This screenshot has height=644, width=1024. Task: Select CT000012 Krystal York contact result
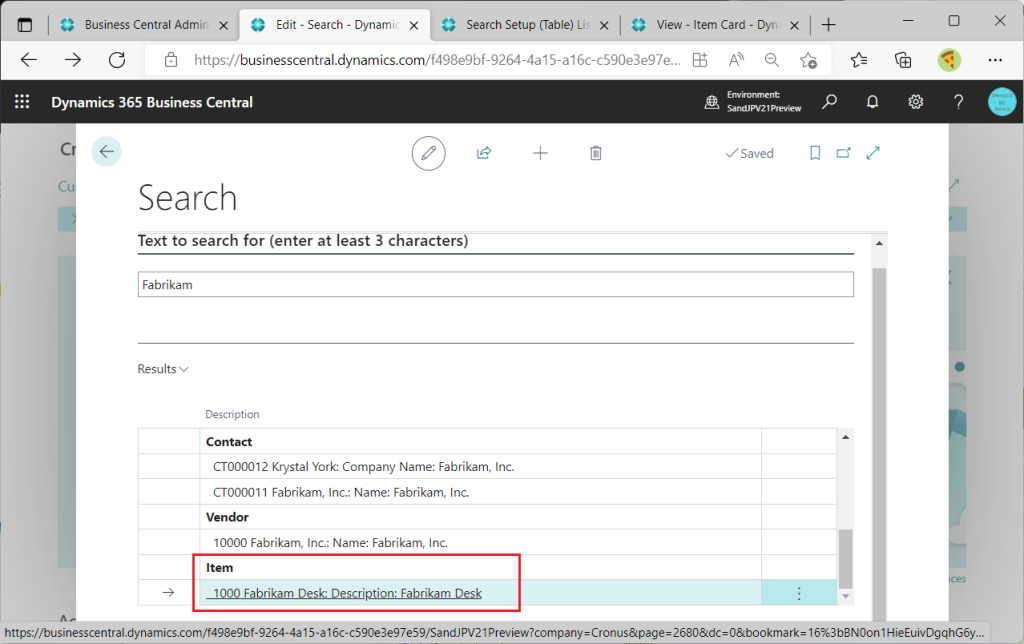tap(363, 467)
